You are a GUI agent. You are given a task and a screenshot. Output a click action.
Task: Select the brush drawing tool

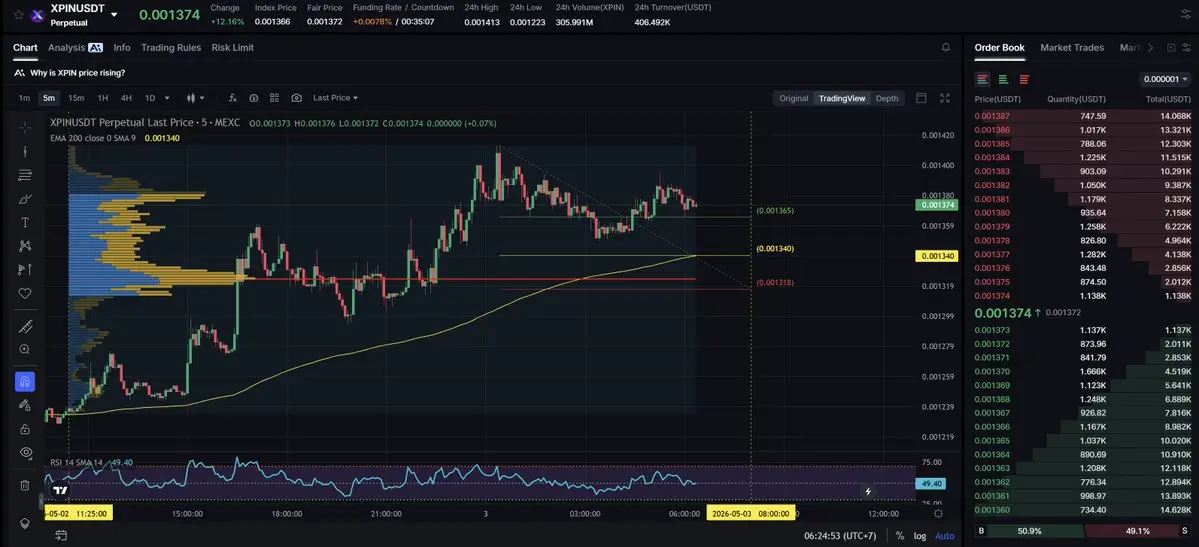point(24,199)
